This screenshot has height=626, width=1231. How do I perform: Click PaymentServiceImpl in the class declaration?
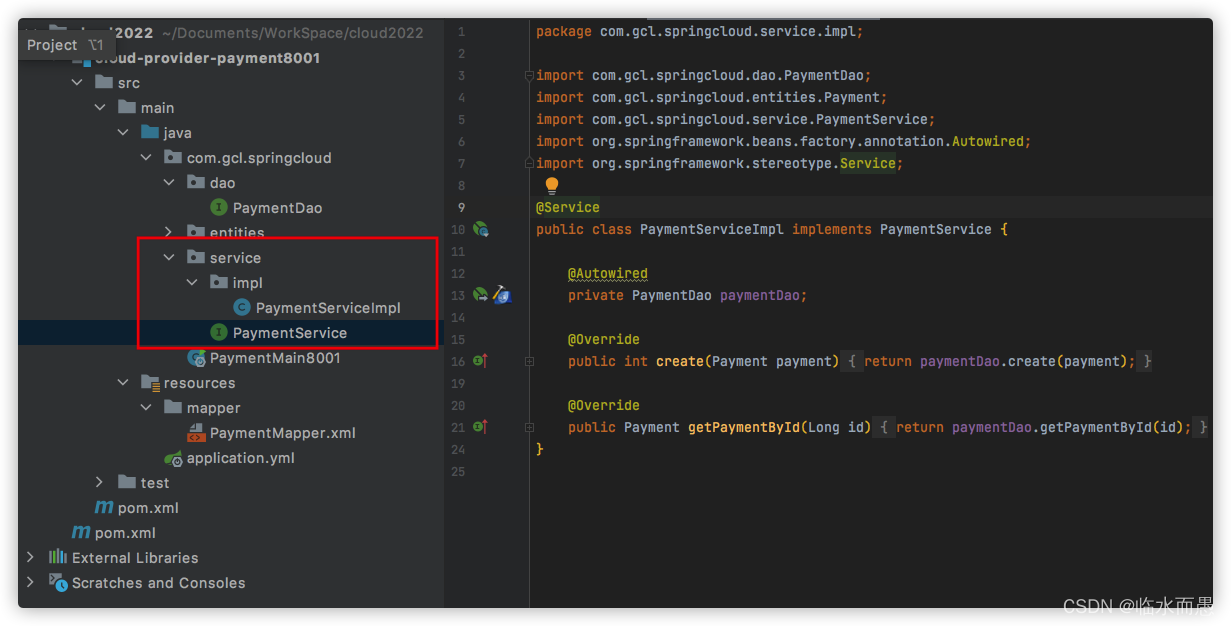(x=712, y=229)
